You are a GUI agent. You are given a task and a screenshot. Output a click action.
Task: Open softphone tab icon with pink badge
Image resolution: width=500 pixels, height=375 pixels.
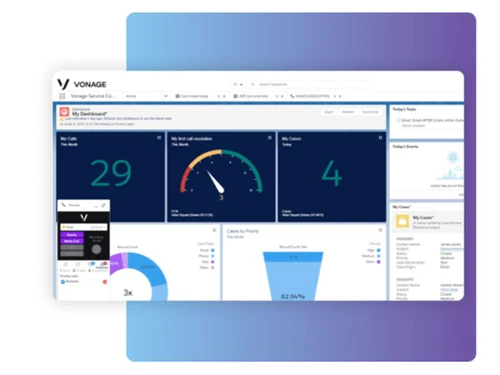click(x=103, y=264)
